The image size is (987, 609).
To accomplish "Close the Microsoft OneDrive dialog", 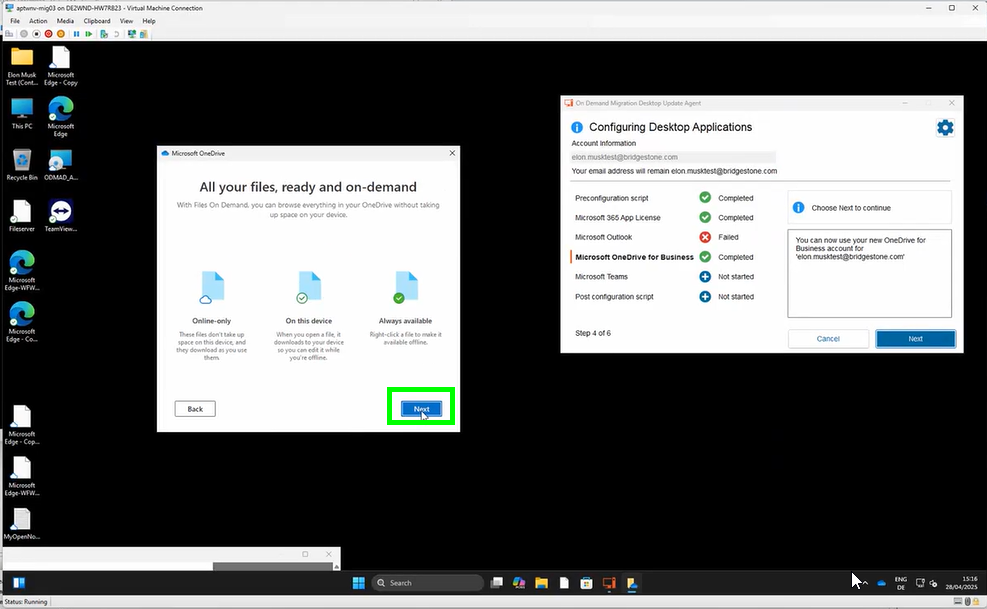I will pyautogui.click(x=452, y=153).
